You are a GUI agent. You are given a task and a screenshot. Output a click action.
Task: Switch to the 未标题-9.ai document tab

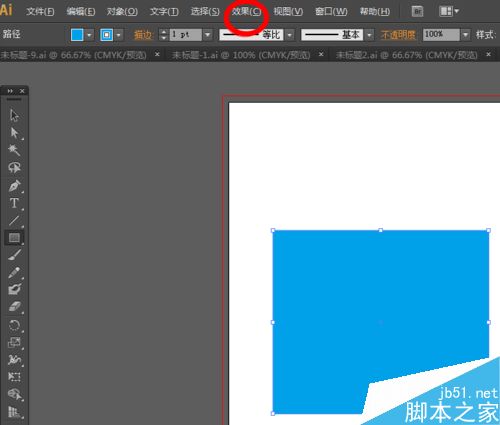click(73, 55)
